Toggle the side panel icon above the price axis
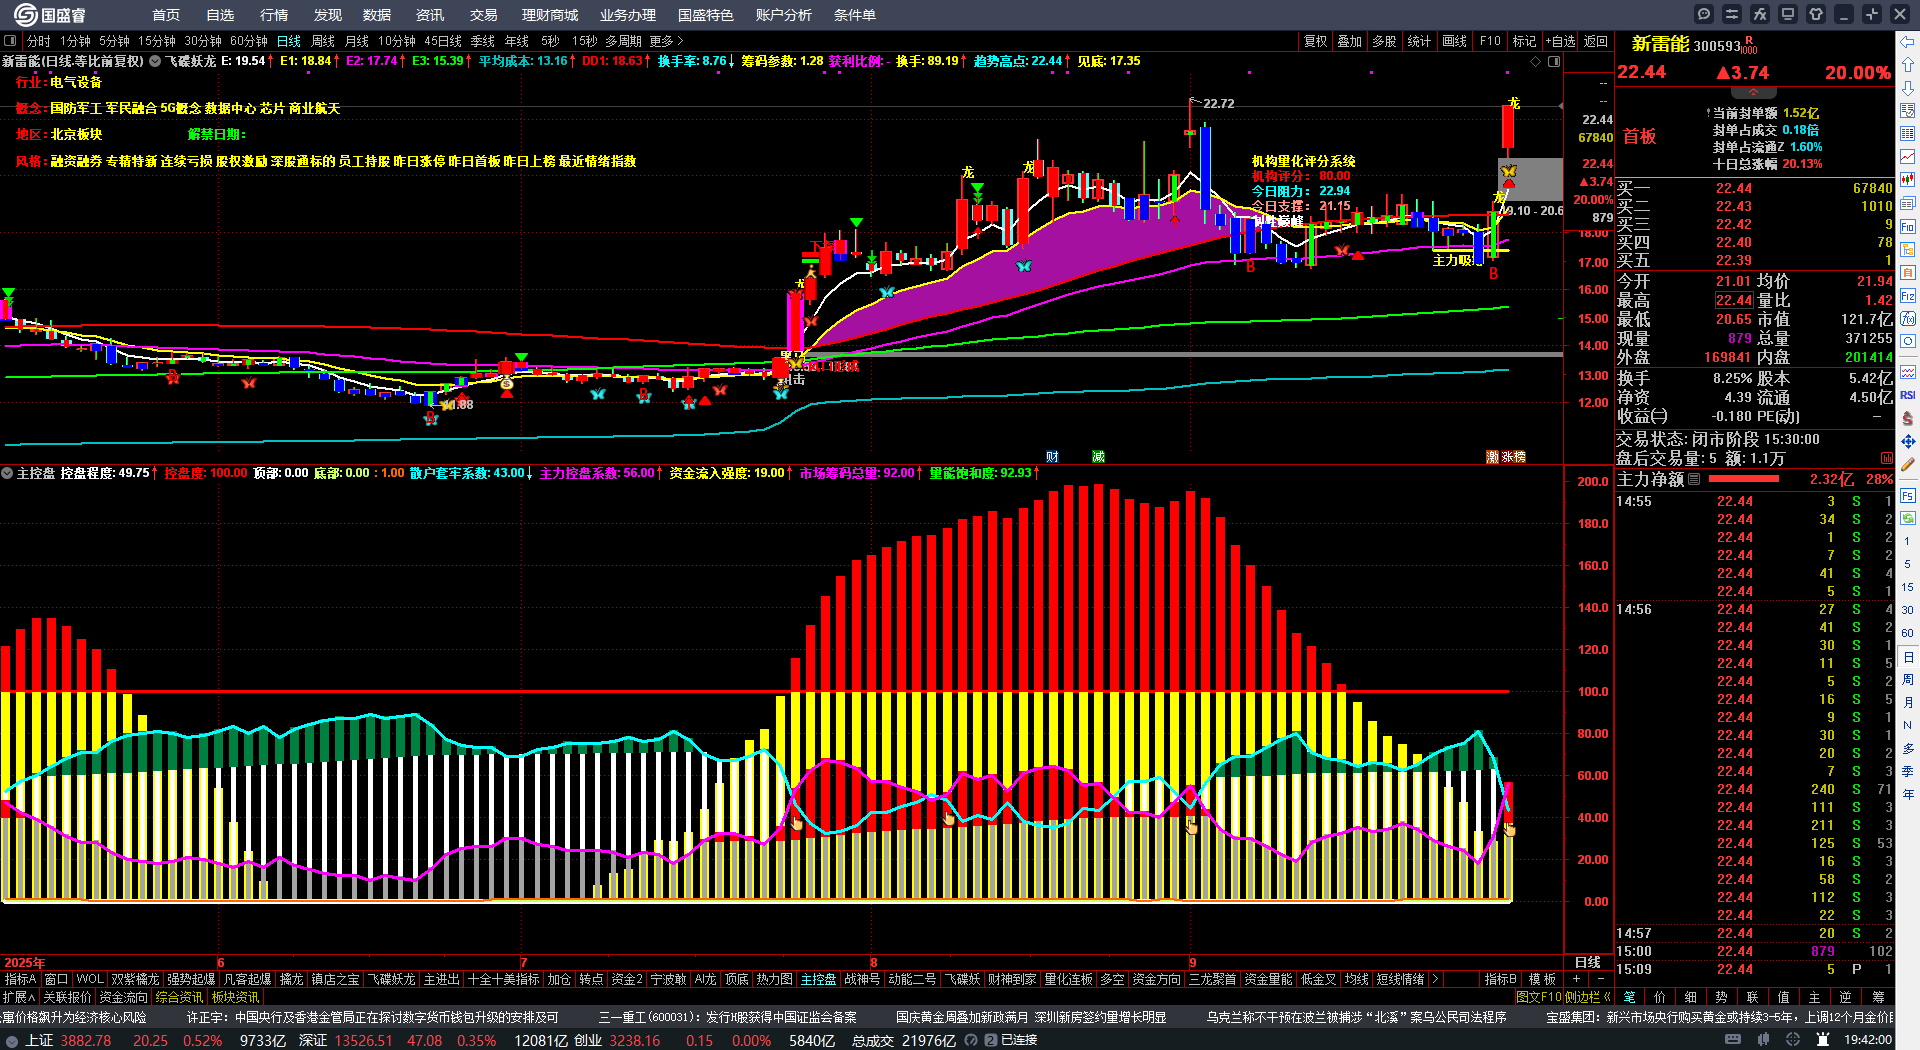This screenshot has width=1920, height=1050. click(1554, 62)
